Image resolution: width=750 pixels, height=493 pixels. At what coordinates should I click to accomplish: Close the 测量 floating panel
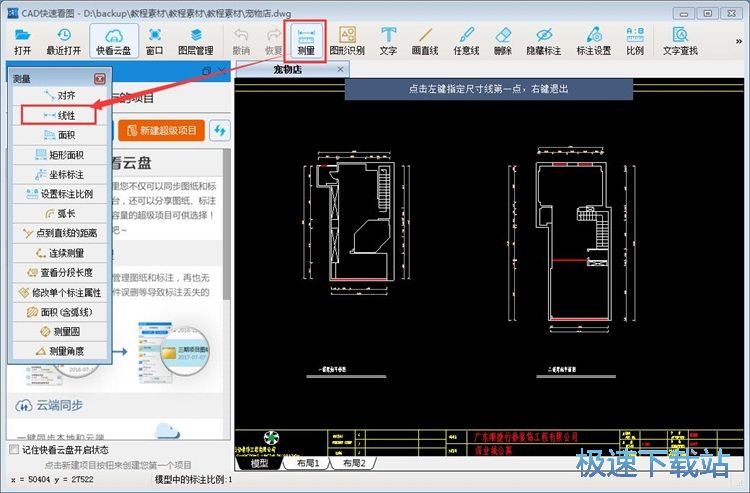pyautogui.click(x=99, y=78)
